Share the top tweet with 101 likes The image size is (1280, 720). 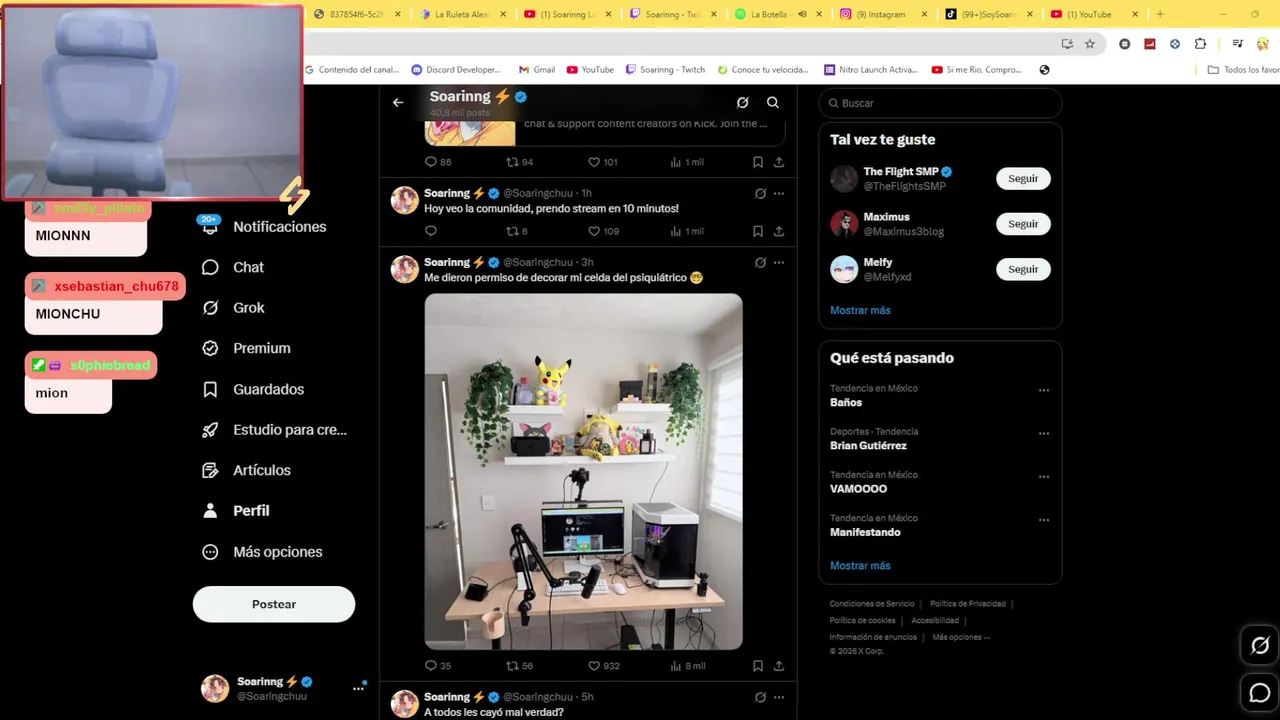pos(779,162)
